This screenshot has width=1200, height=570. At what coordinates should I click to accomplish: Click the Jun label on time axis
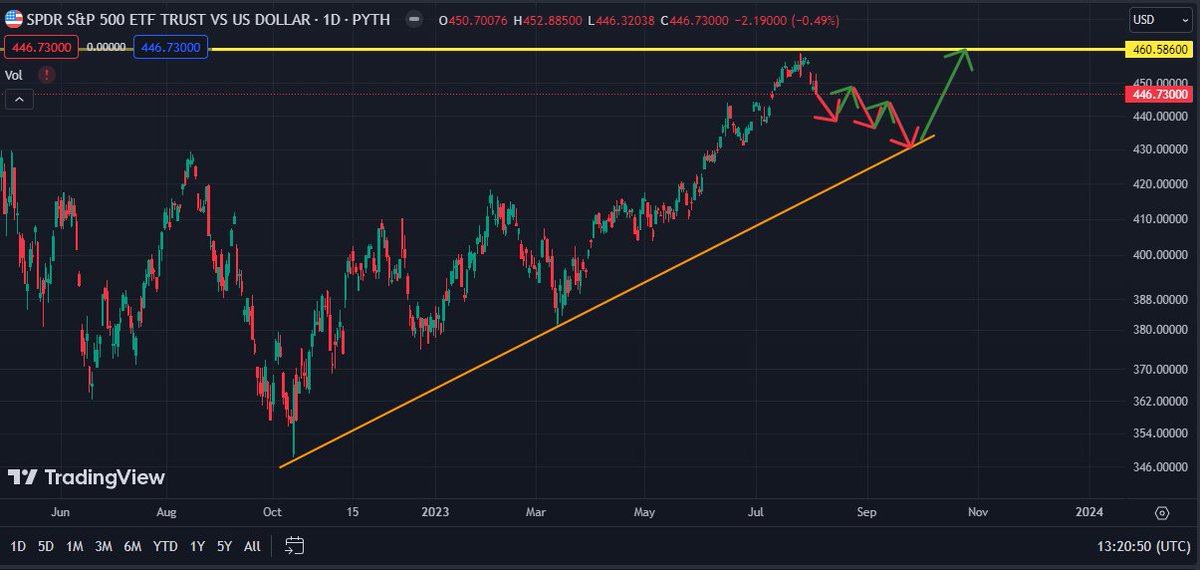click(x=60, y=512)
